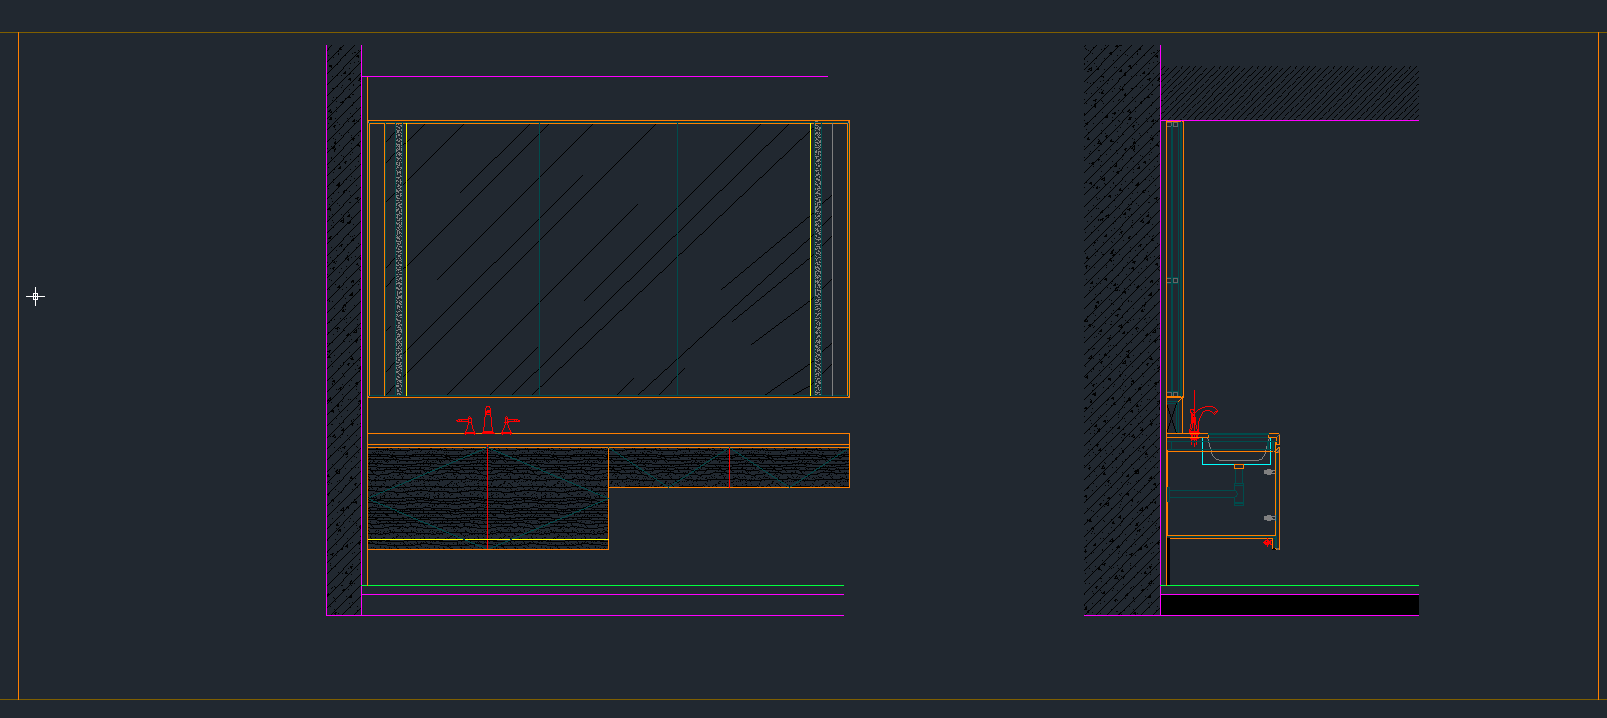
Task: Select the vanity countertop in front elevation
Action: point(608,439)
